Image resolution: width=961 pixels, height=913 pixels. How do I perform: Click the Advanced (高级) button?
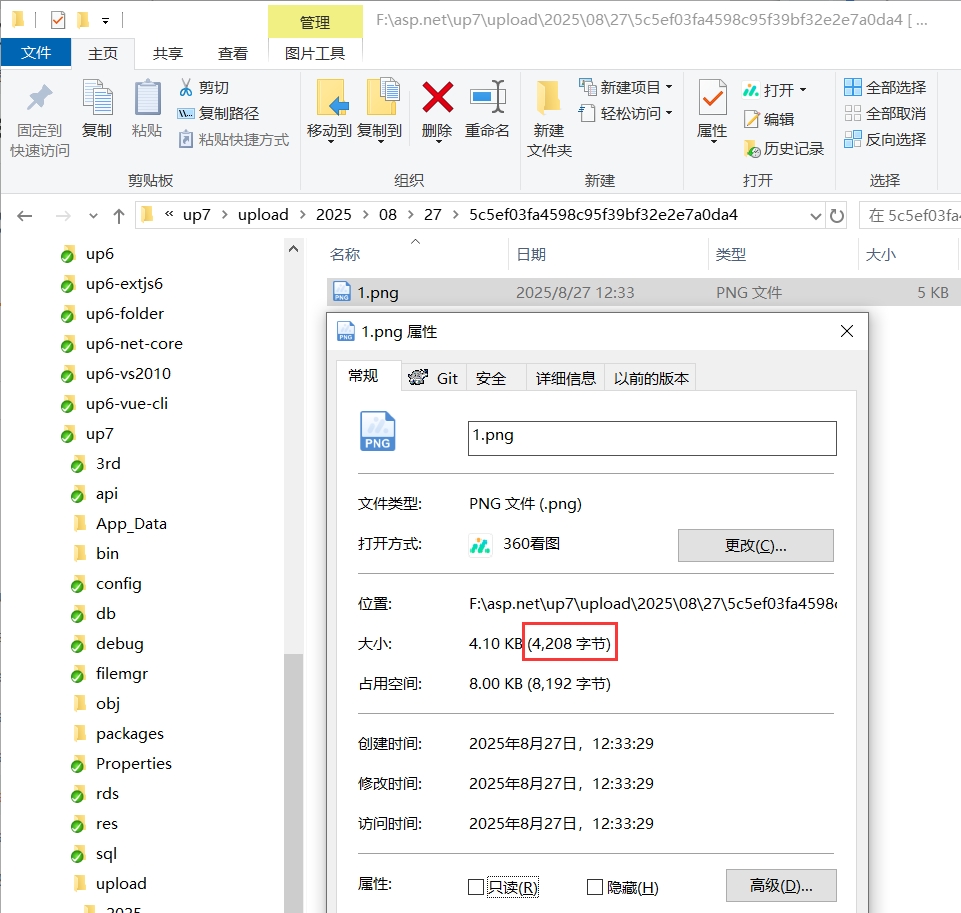click(x=781, y=885)
